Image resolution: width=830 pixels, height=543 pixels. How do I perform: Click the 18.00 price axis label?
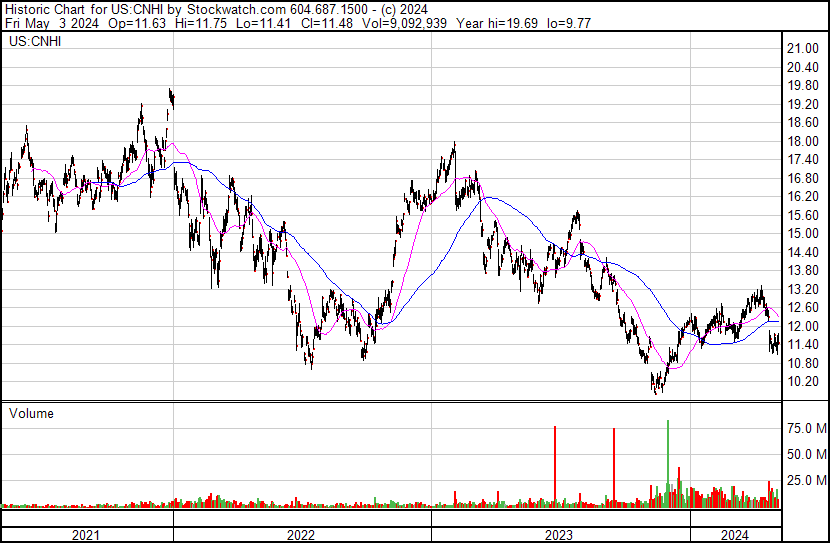[x=803, y=141]
